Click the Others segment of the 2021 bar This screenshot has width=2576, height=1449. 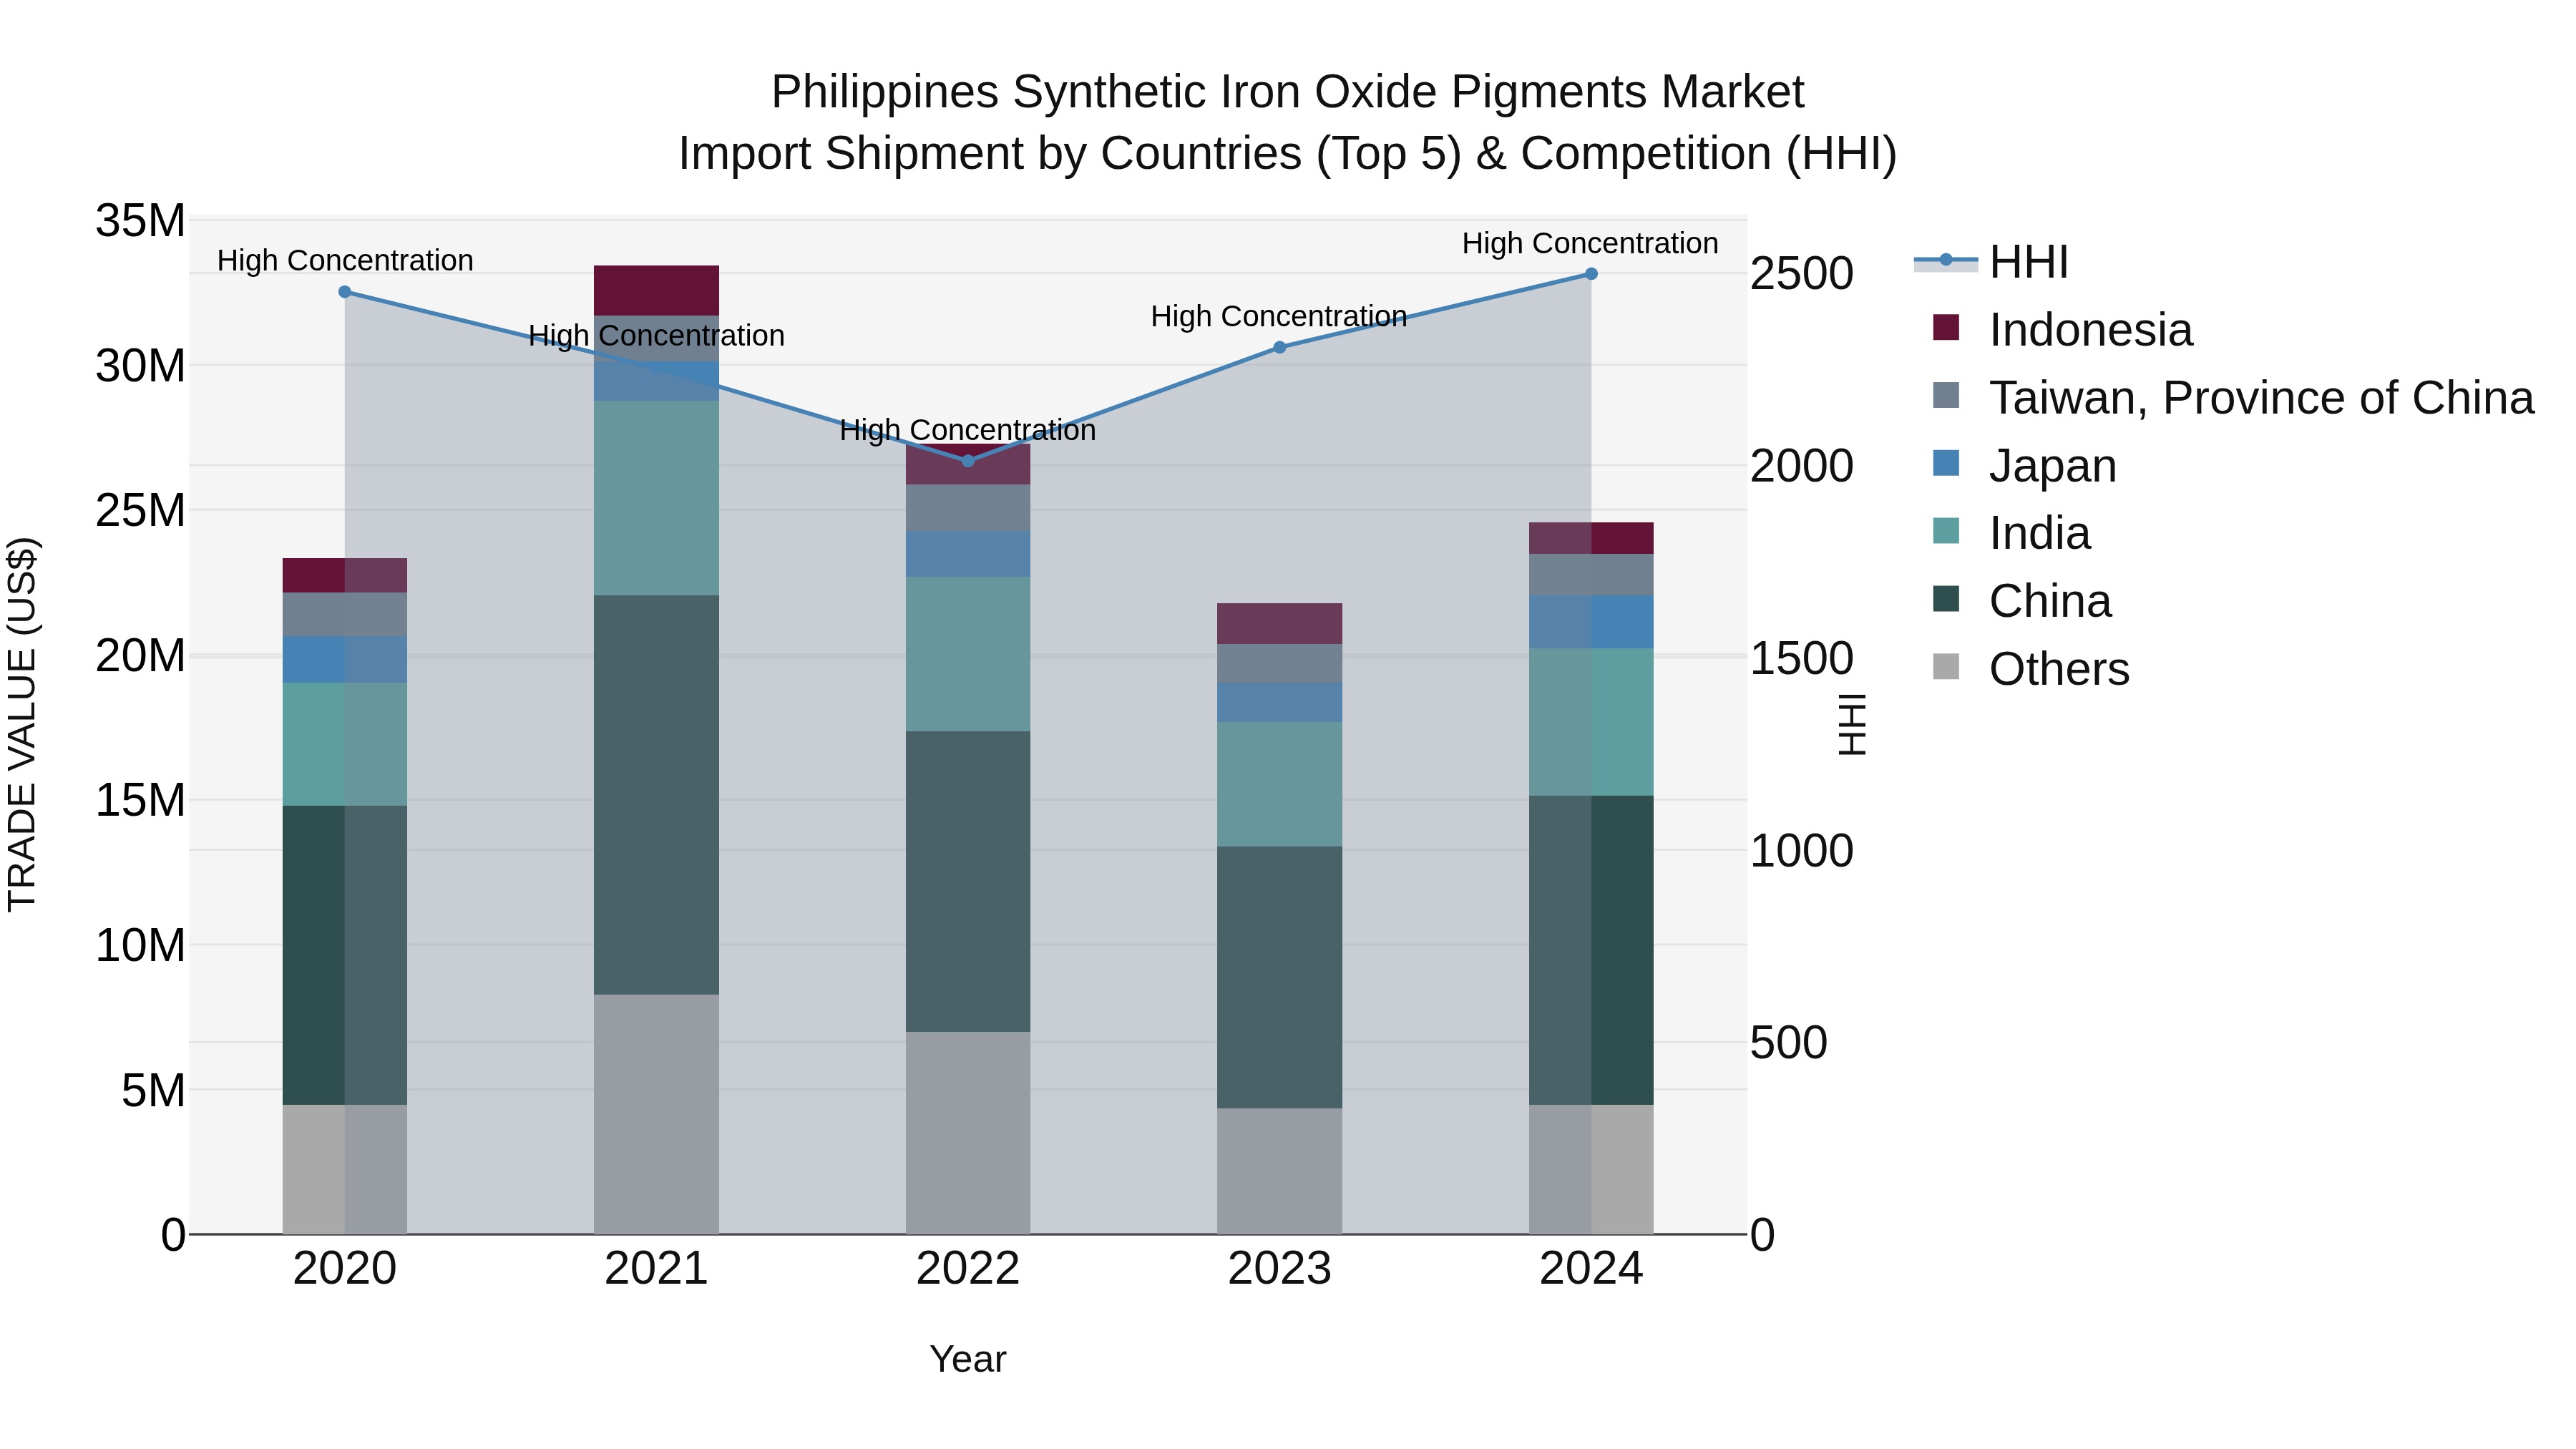656,1114
